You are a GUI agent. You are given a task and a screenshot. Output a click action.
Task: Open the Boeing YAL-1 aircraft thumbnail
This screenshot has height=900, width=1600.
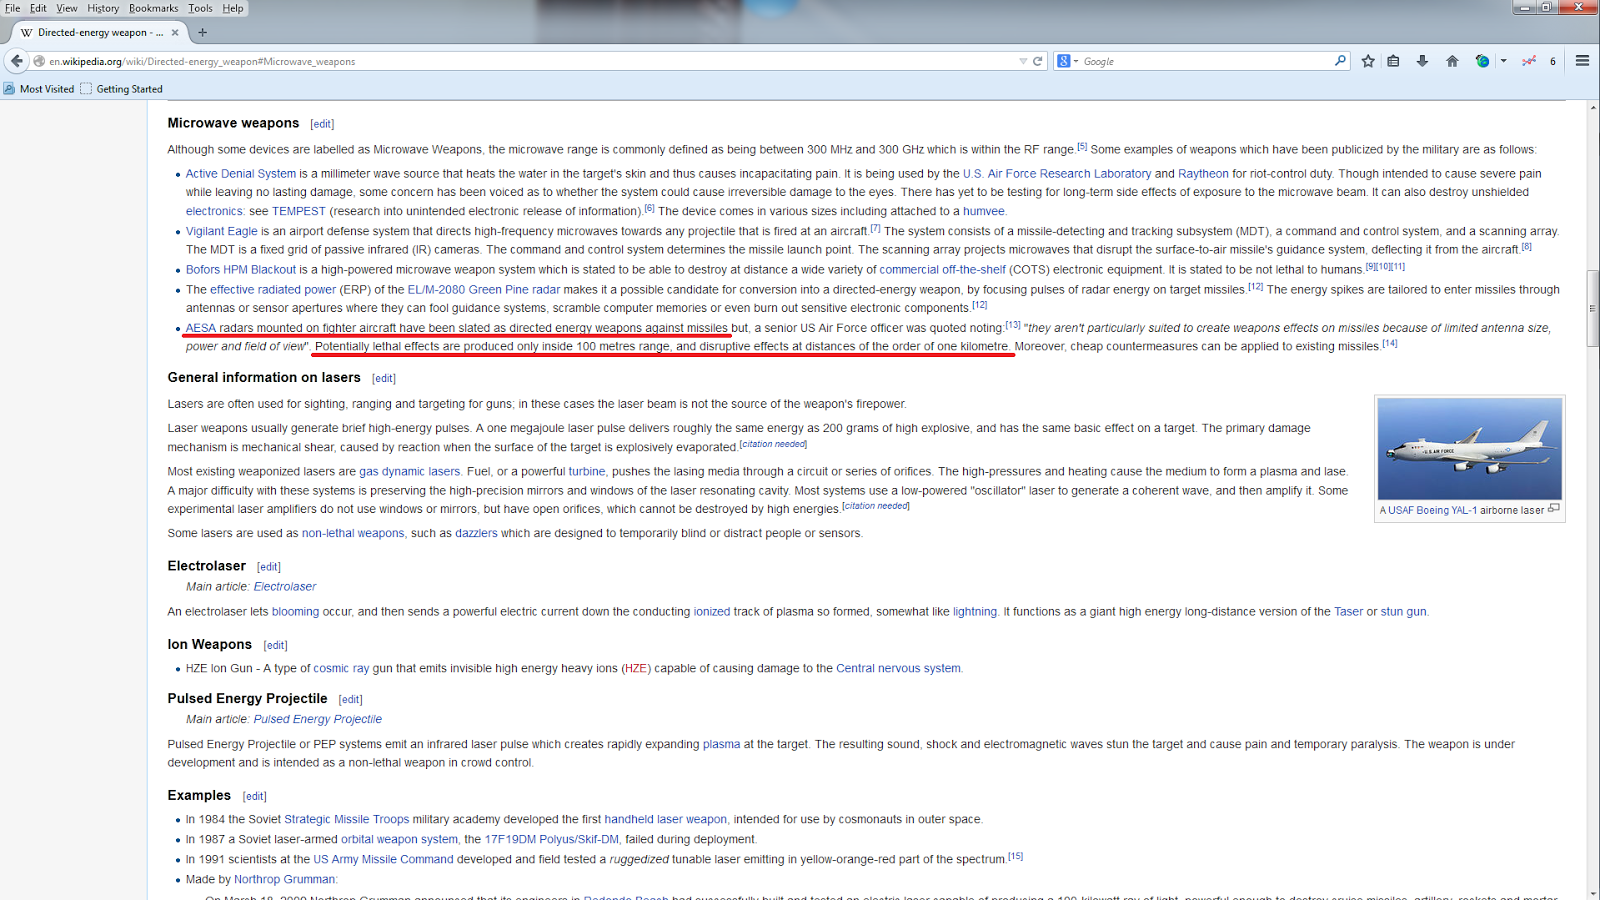click(1469, 449)
